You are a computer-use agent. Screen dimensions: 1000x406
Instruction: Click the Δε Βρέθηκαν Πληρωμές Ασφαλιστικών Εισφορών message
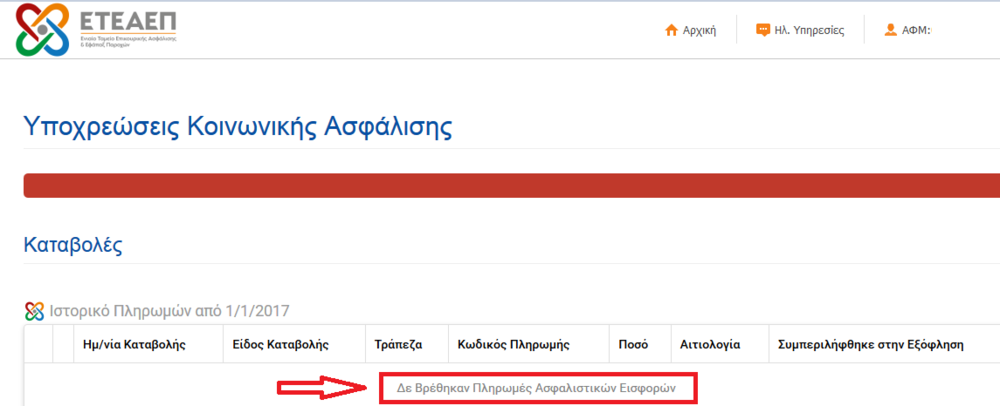(x=537, y=387)
